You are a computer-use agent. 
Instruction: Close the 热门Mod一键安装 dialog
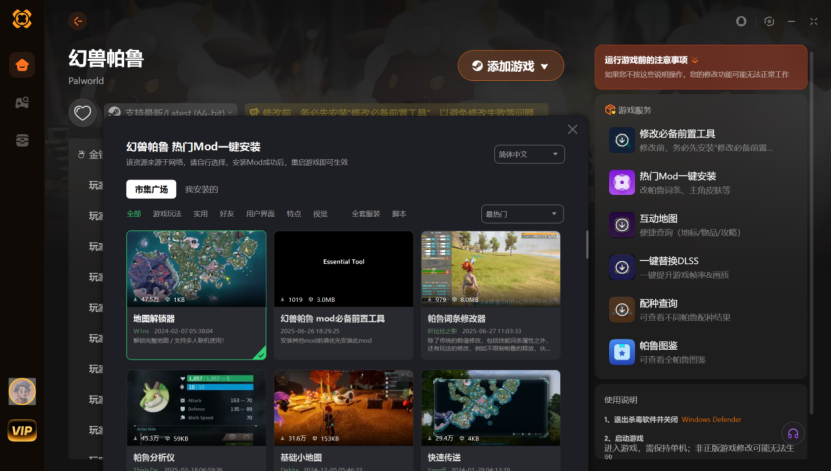point(572,129)
